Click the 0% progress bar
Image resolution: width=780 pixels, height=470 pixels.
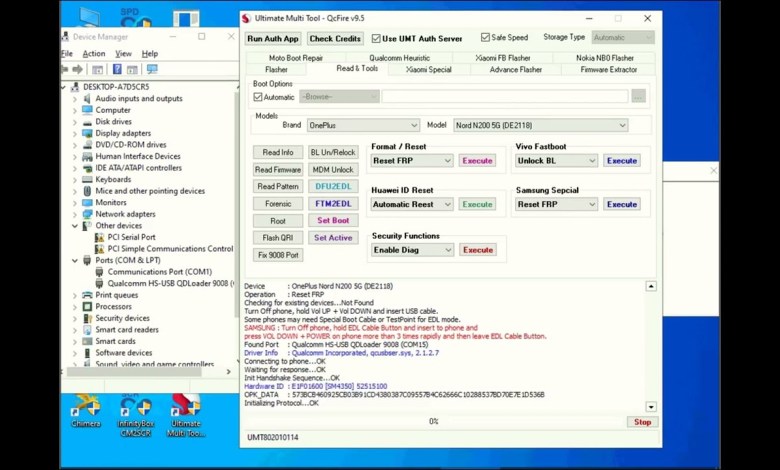(434, 422)
